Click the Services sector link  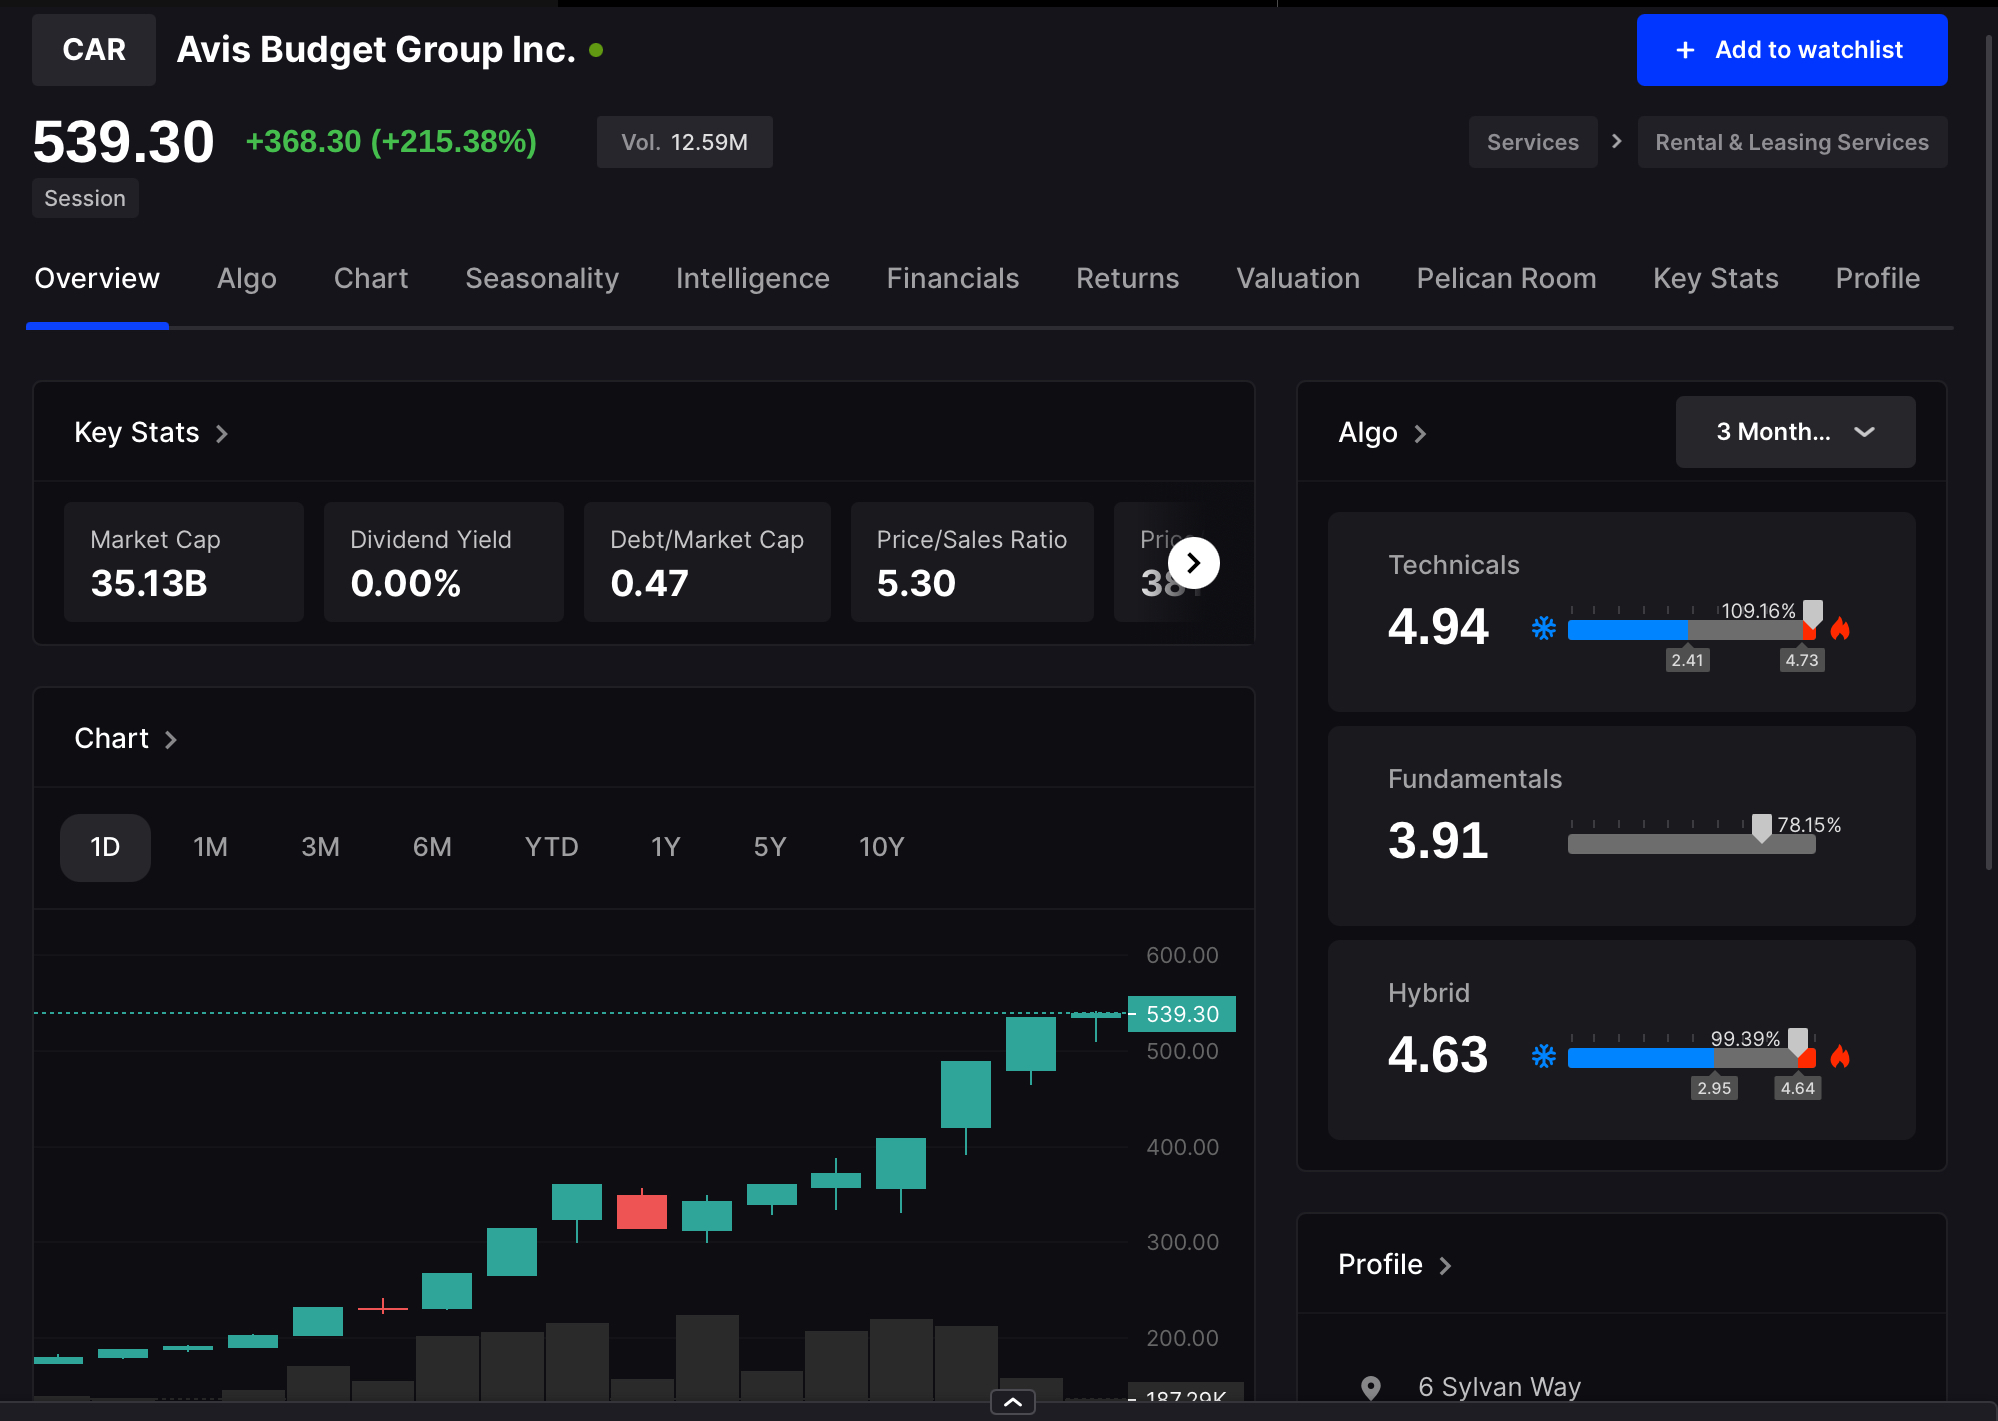pyautogui.click(x=1533, y=142)
